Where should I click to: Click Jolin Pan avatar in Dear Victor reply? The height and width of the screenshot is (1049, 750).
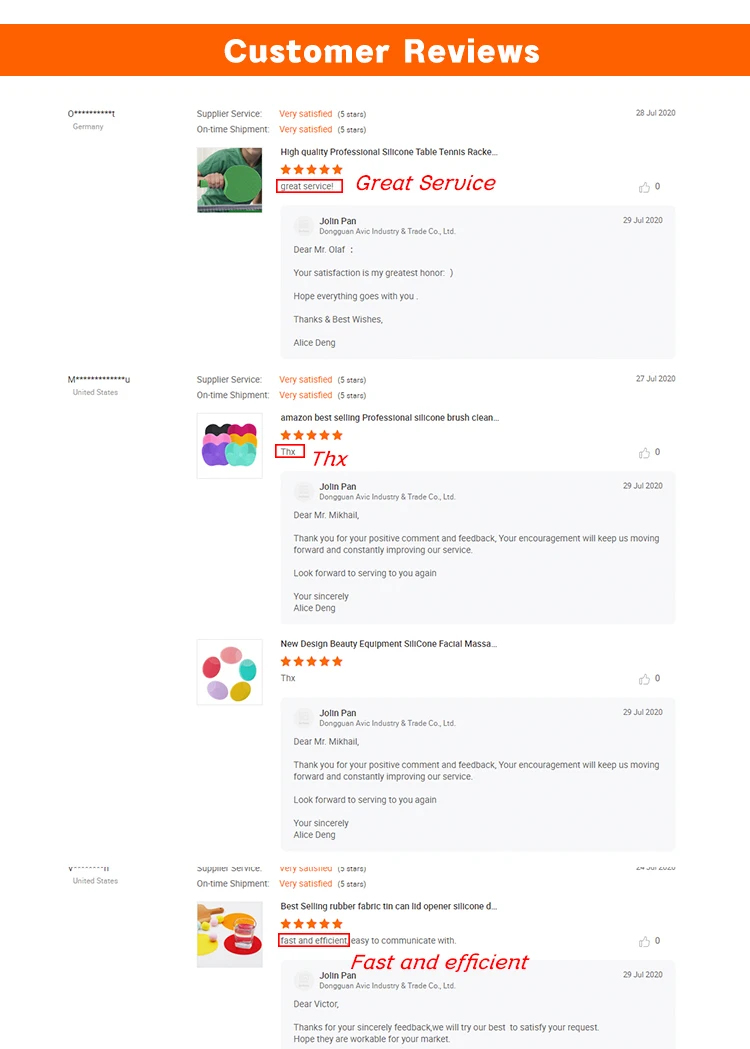click(304, 980)
